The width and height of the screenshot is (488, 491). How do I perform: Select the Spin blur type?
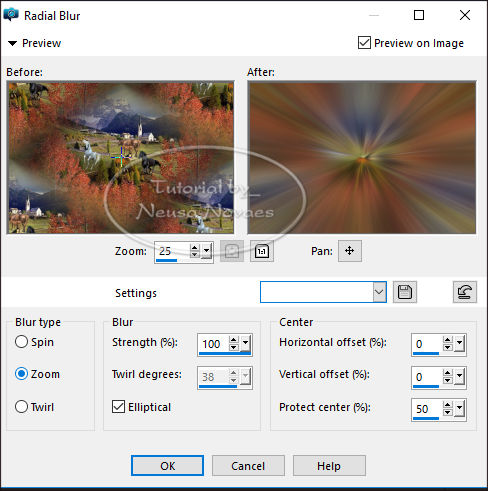(x=21, y=342)
